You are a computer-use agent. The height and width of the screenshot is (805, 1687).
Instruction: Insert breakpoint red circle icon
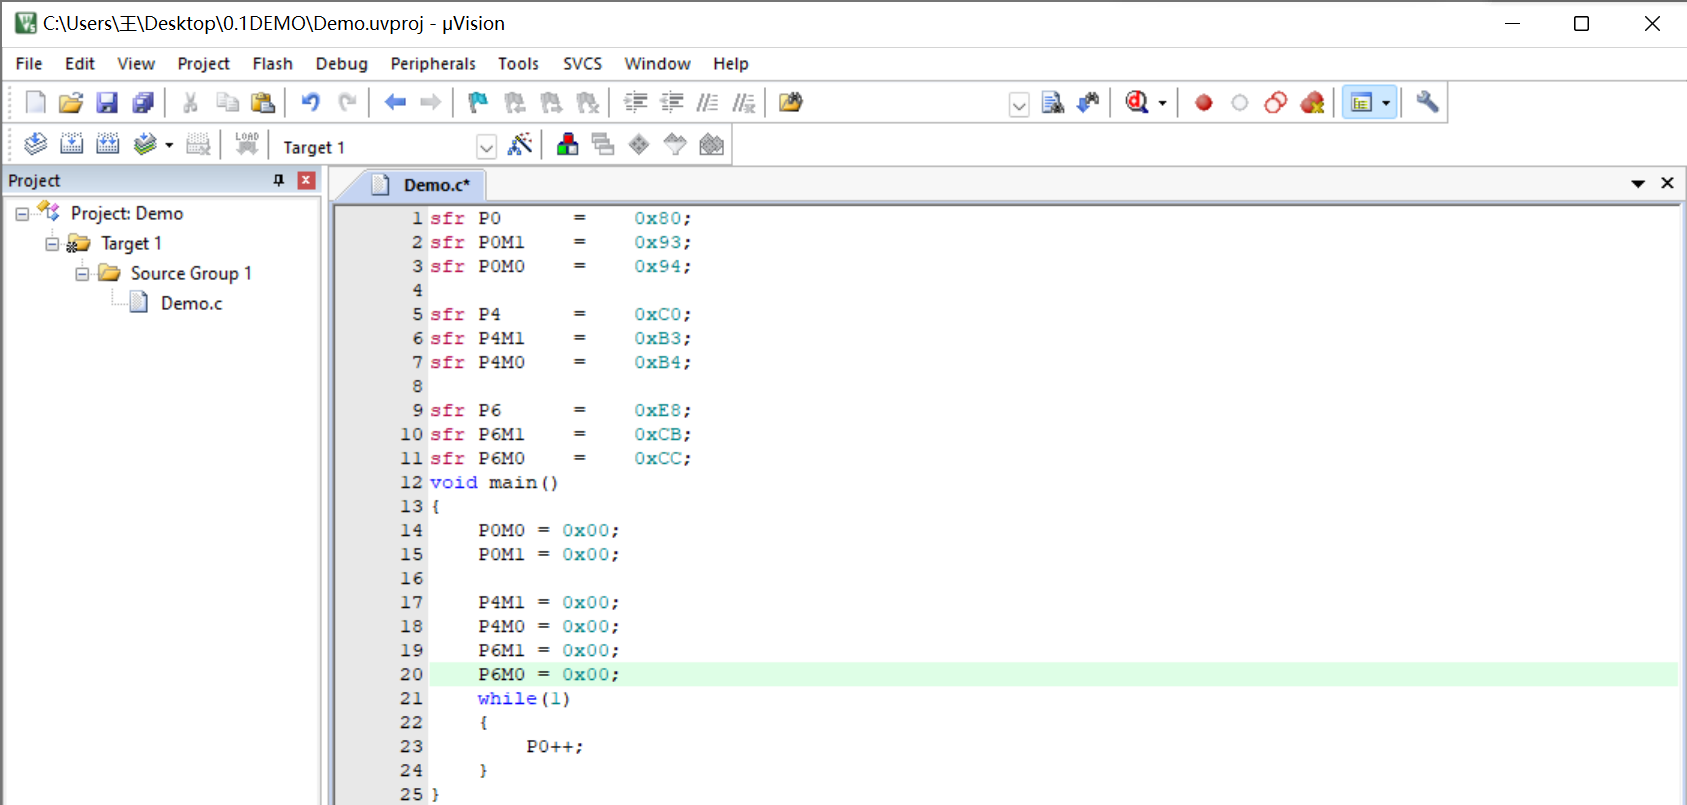[x=1204, y=102]
